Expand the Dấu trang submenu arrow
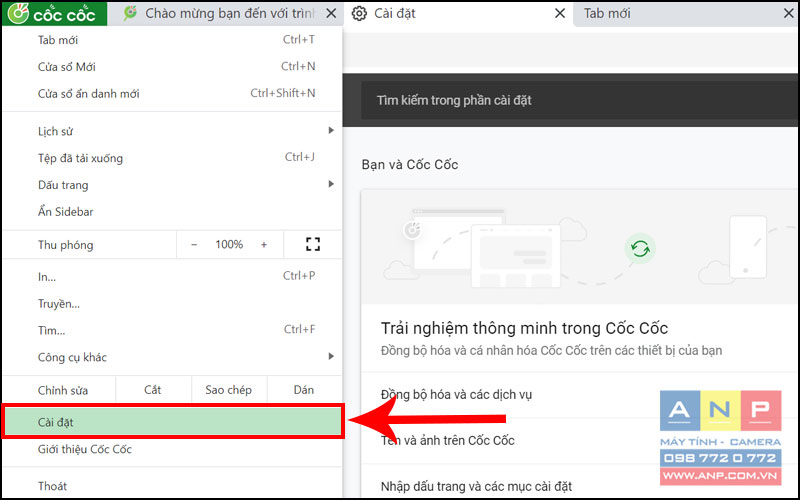Screen dimensions: 800x500 (x=331, y=184)
